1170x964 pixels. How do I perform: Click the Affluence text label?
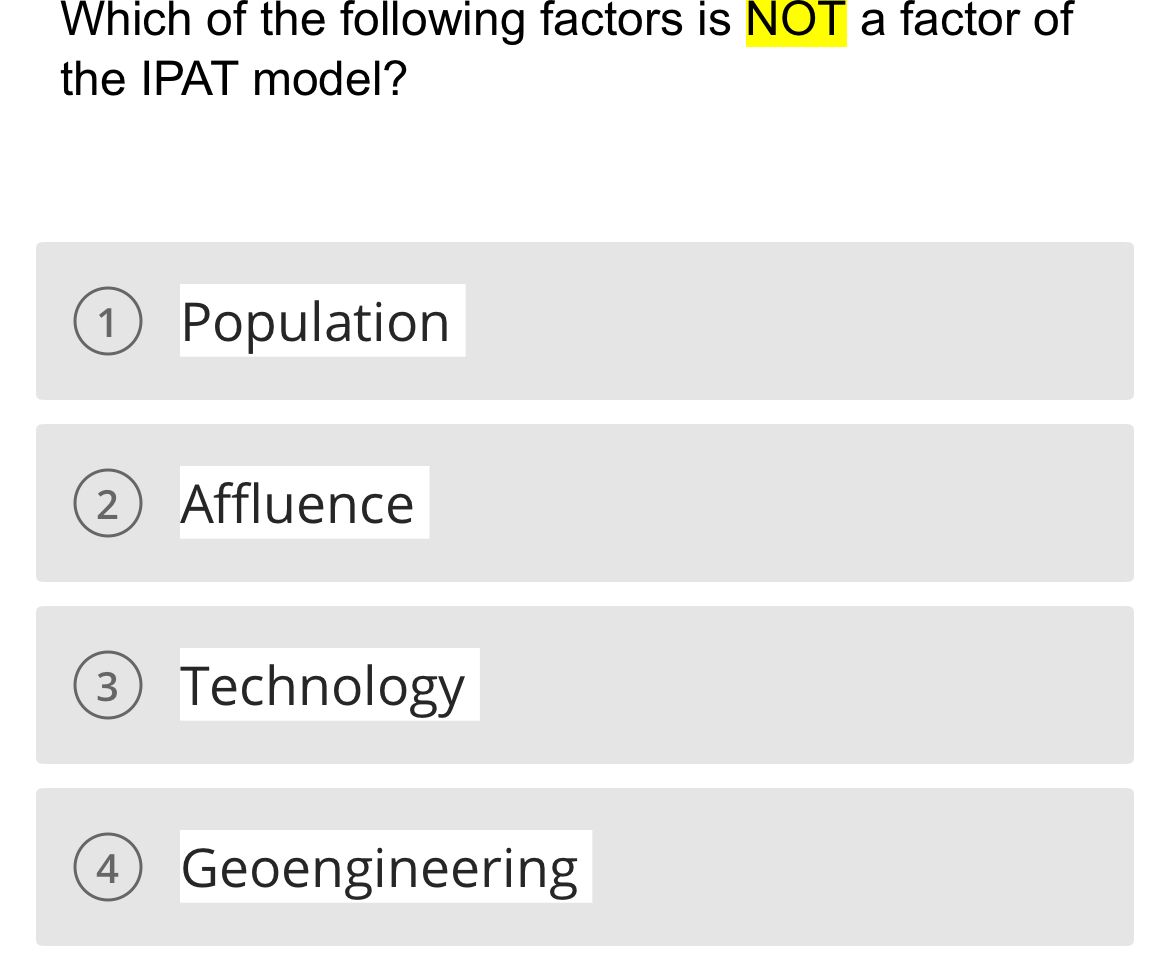point(300,502)
